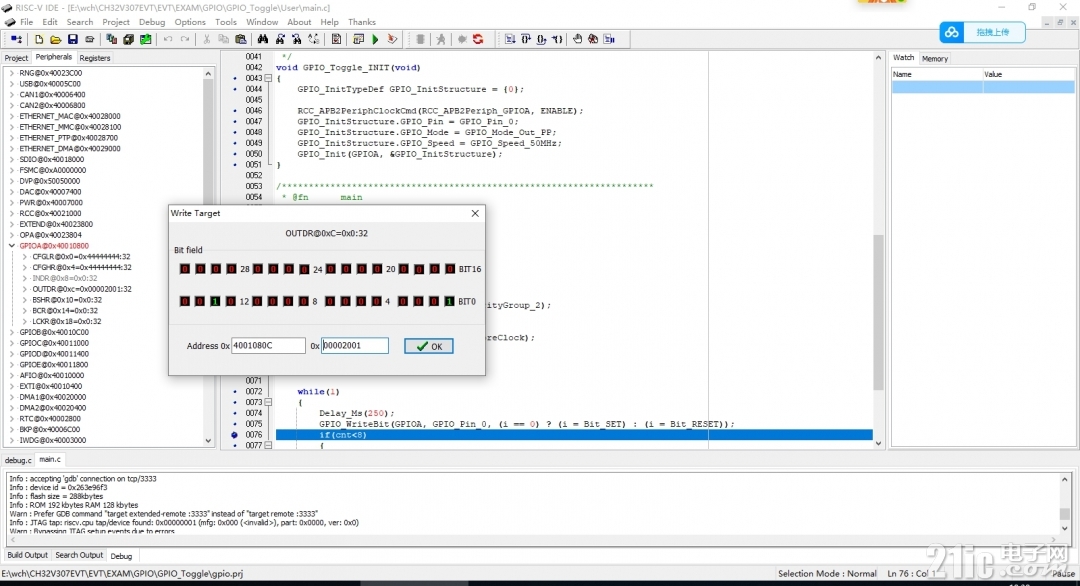Toggle bit 4 left of label 4
The image size is (1080, 586).
[x=377, y=302]
